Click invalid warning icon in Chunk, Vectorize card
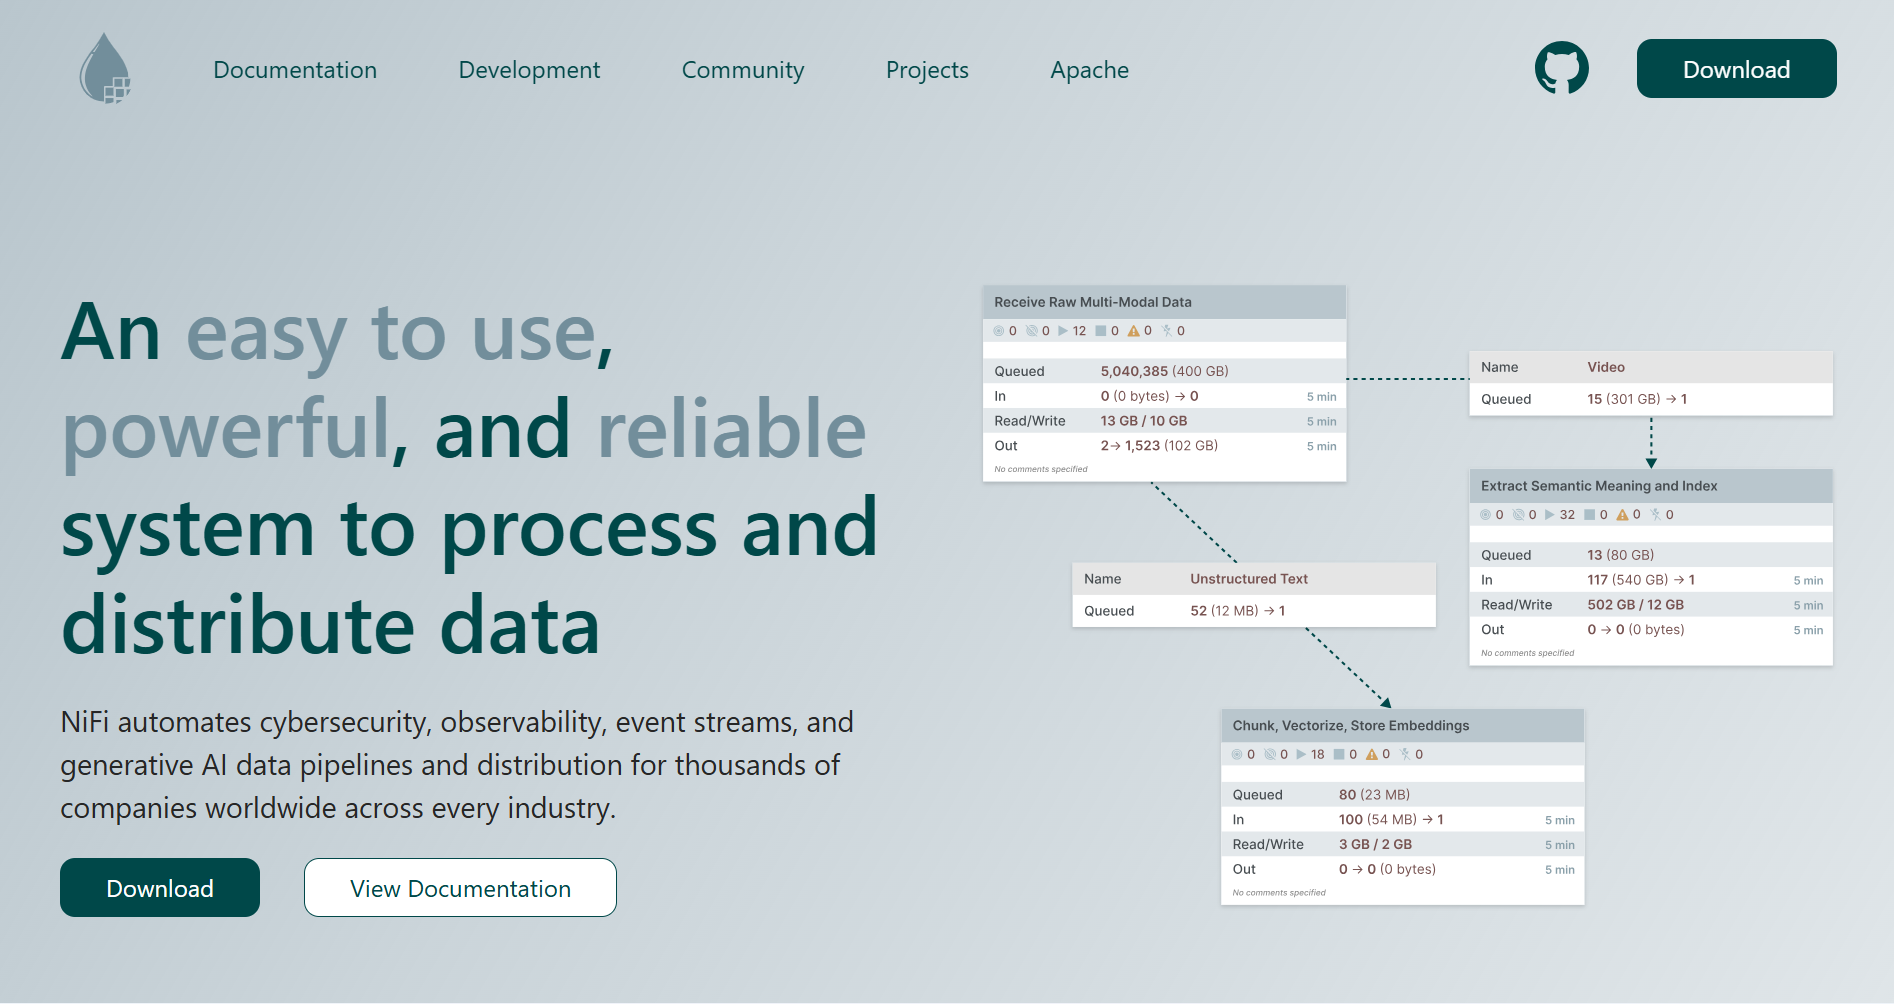 coord(1372,755)
